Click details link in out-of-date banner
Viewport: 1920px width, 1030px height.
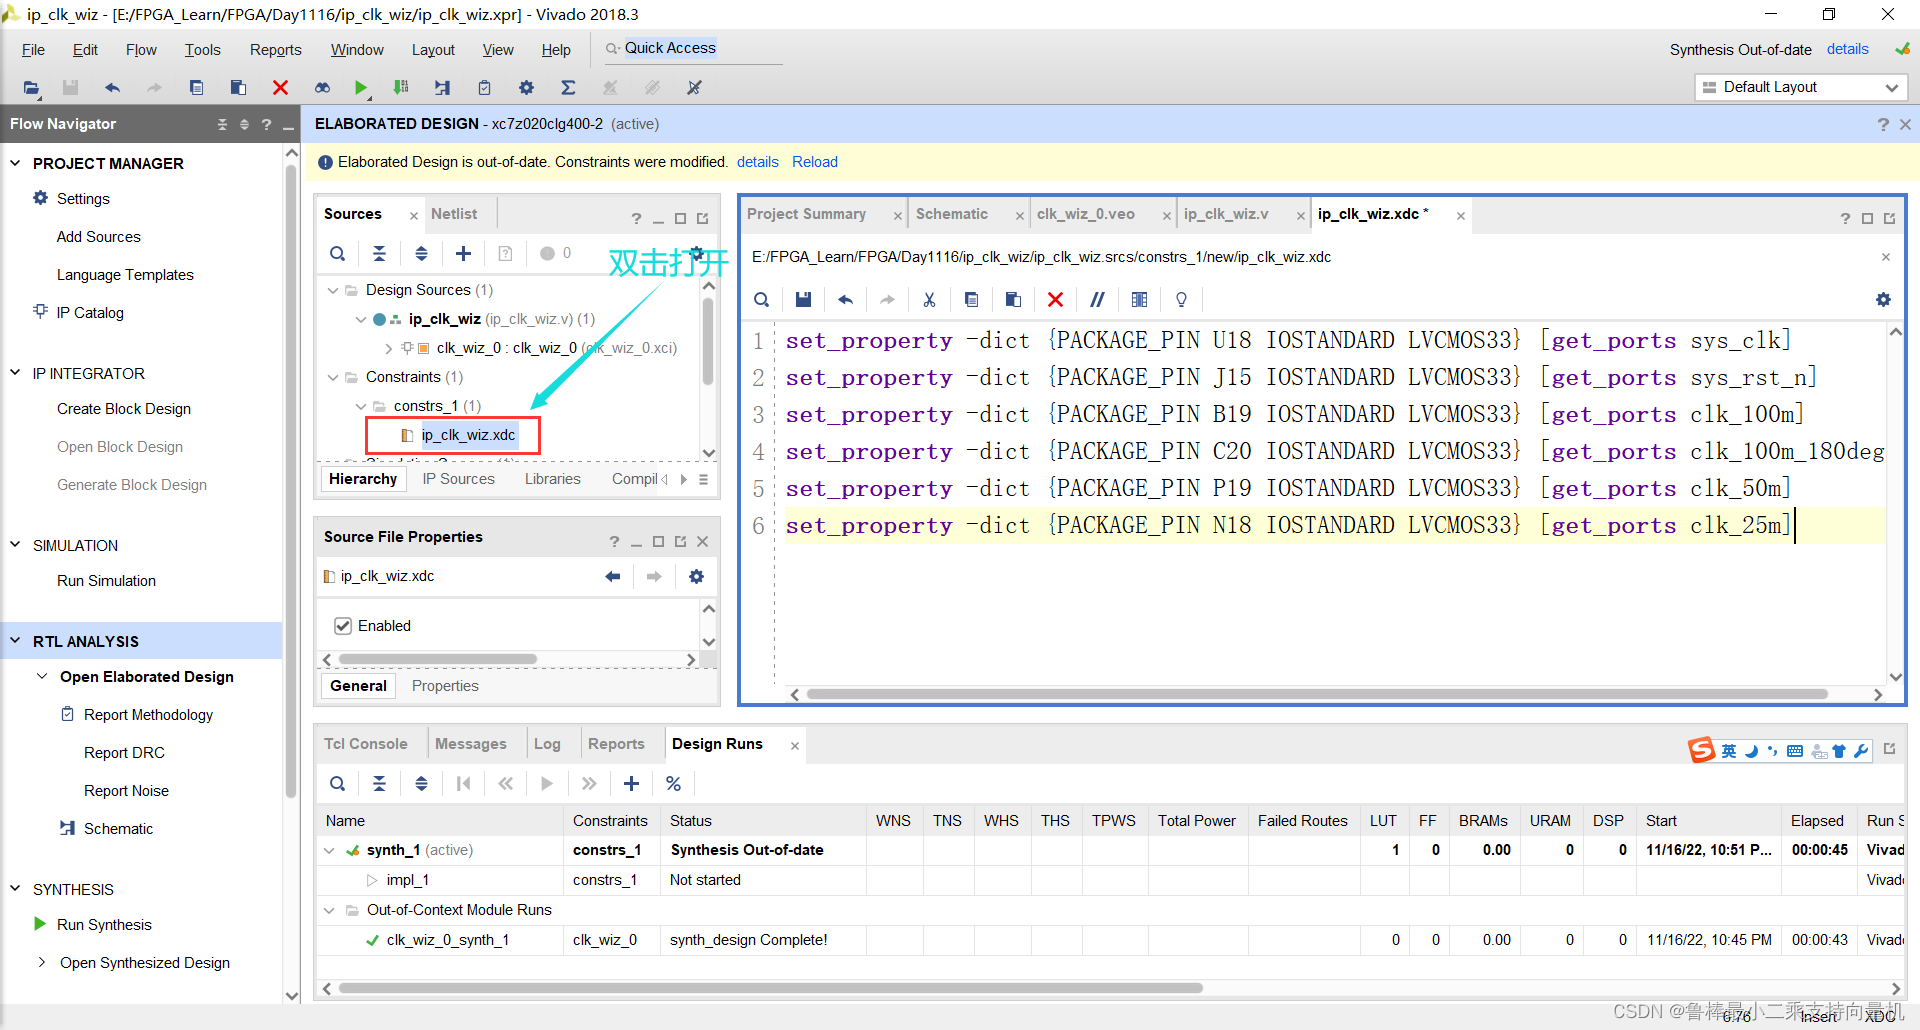click(758, 162)
